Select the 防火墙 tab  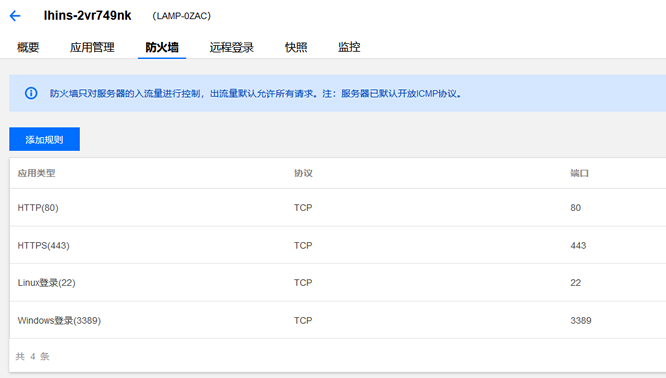(162, 47)
